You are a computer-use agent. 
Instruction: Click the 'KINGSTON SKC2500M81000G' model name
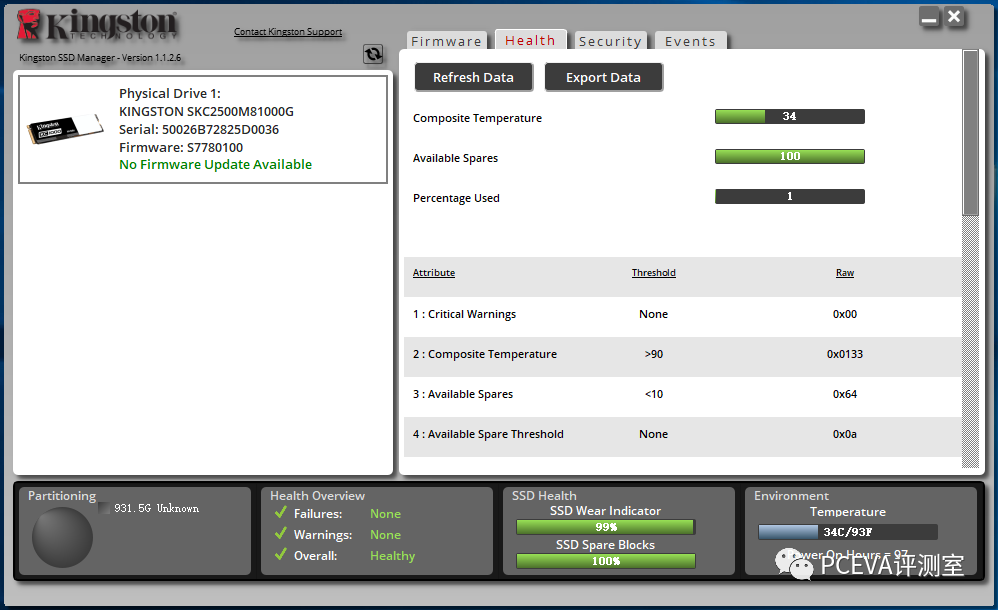coord(206,111)
